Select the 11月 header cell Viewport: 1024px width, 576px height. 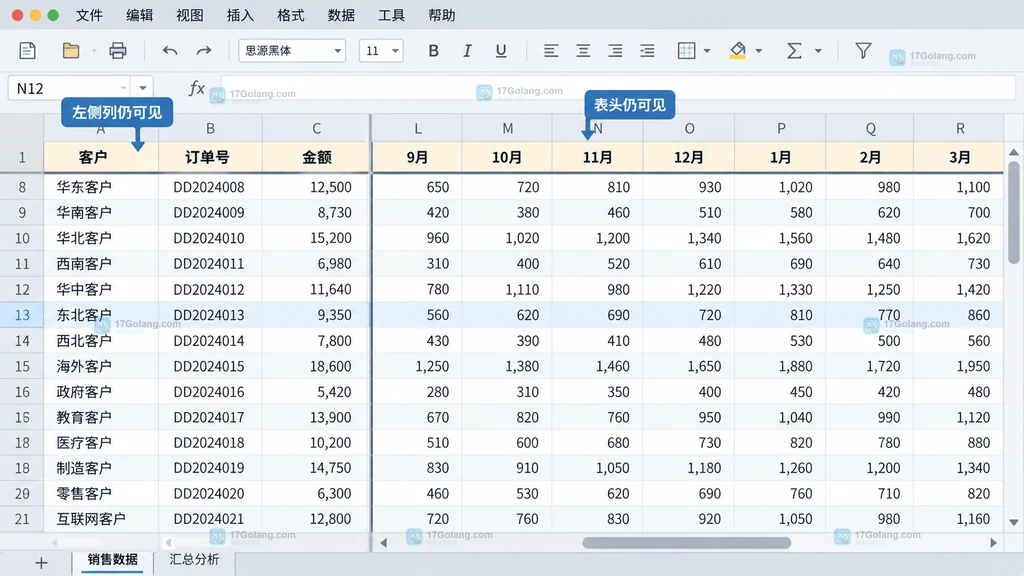point(598,157)
